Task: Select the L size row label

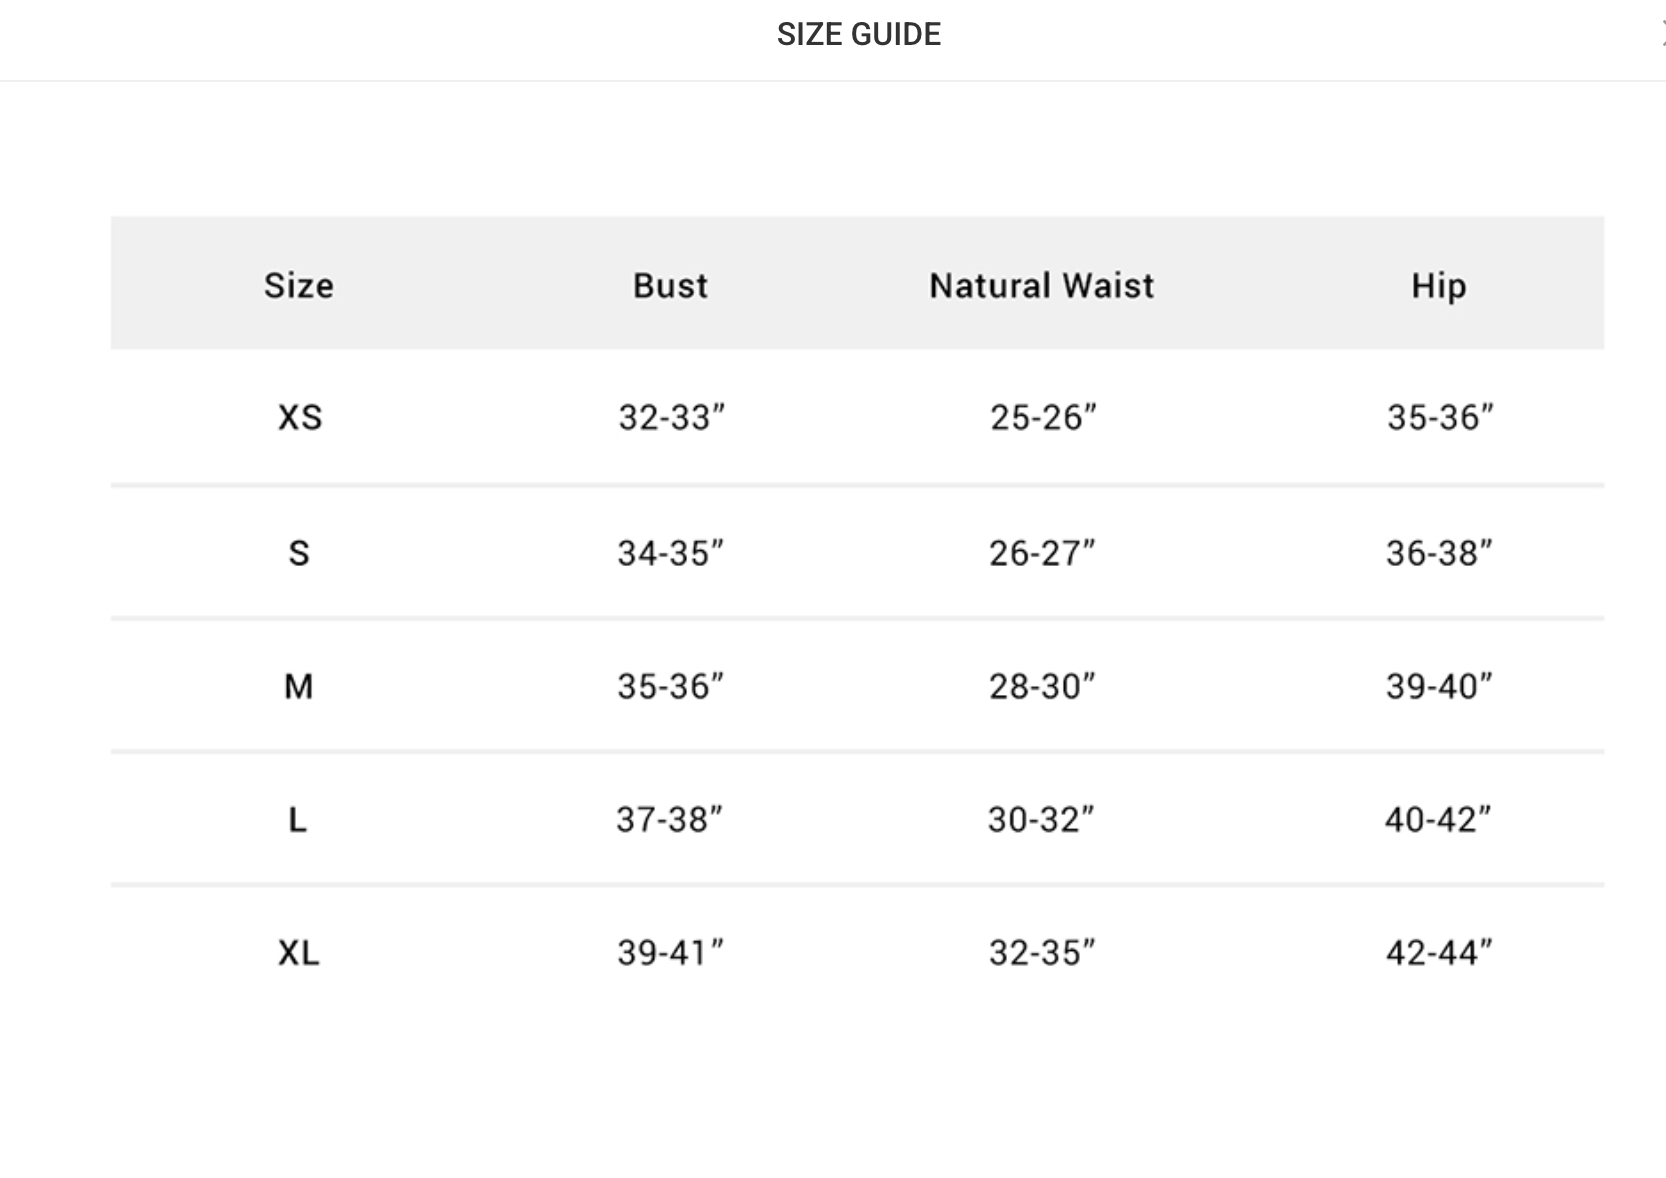Action: (x=298, y=820)
